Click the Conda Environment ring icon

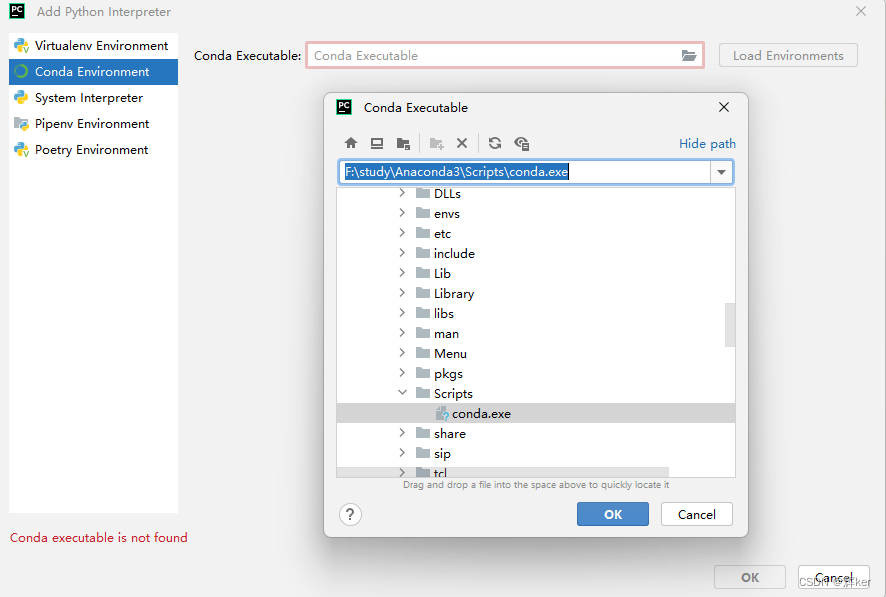tap(21, 71)
